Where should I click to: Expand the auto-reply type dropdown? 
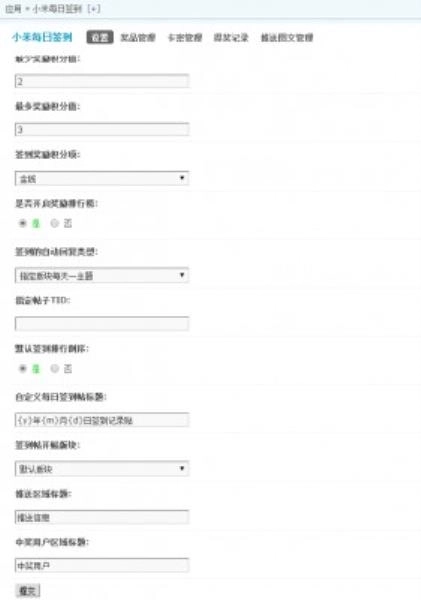[x=102, y=276]
